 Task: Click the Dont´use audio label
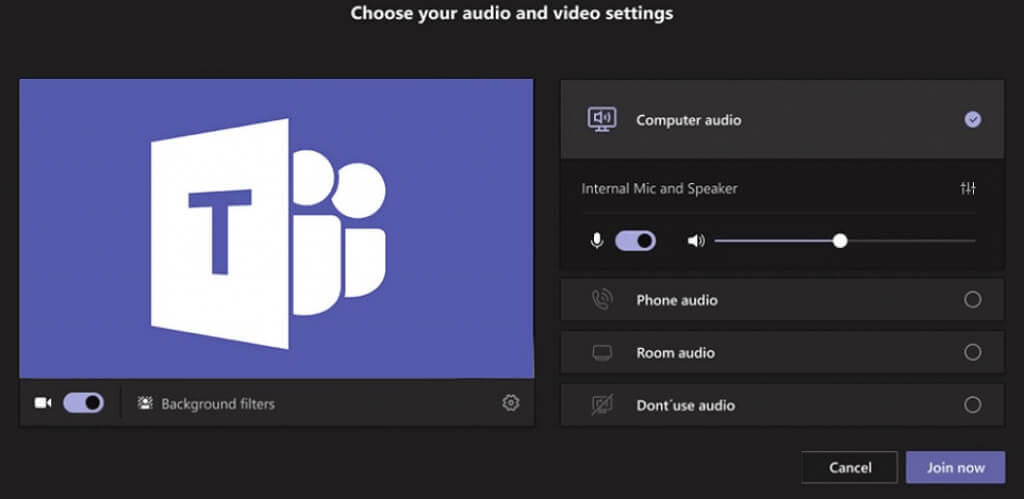tap(685, 406)
